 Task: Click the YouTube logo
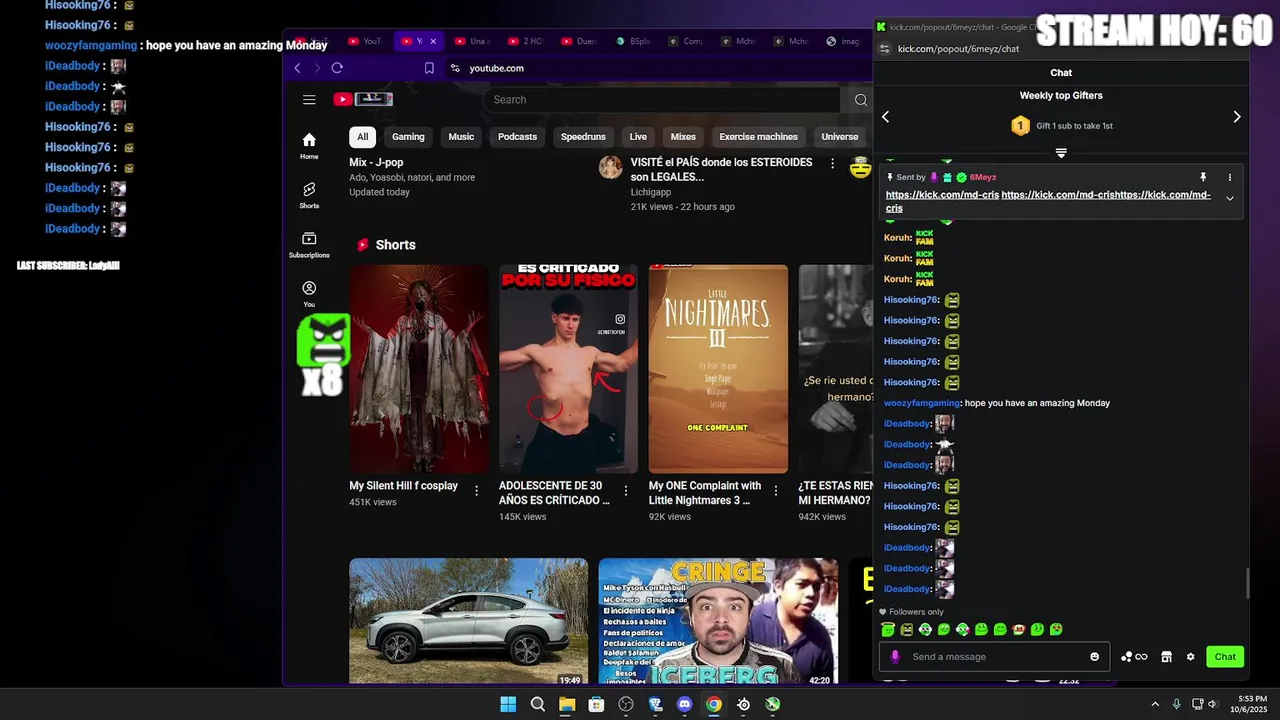[363, 99]
